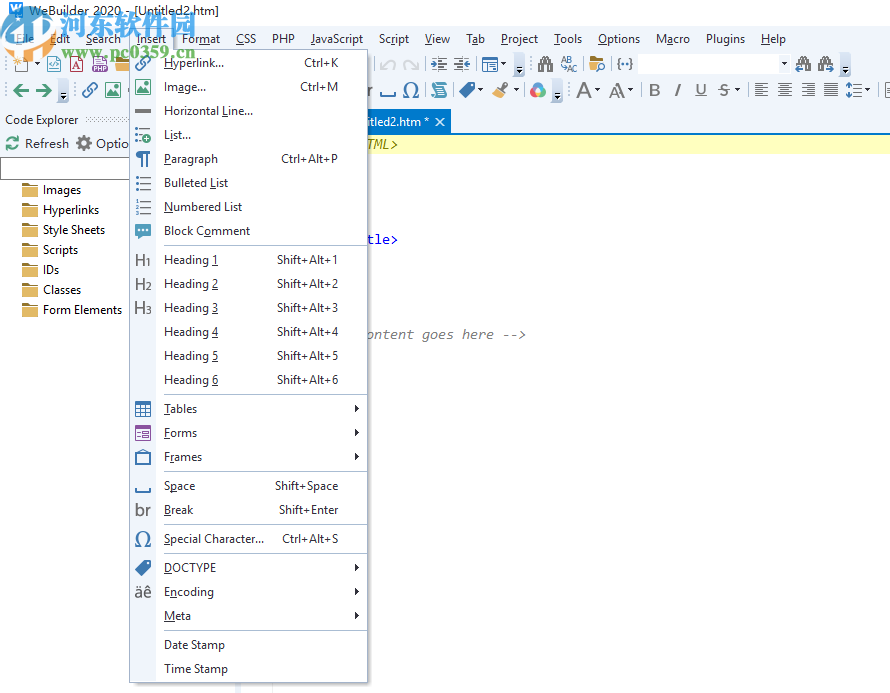Indent code with the indent icon
890x693 pixels.
(x=439, y=64)
